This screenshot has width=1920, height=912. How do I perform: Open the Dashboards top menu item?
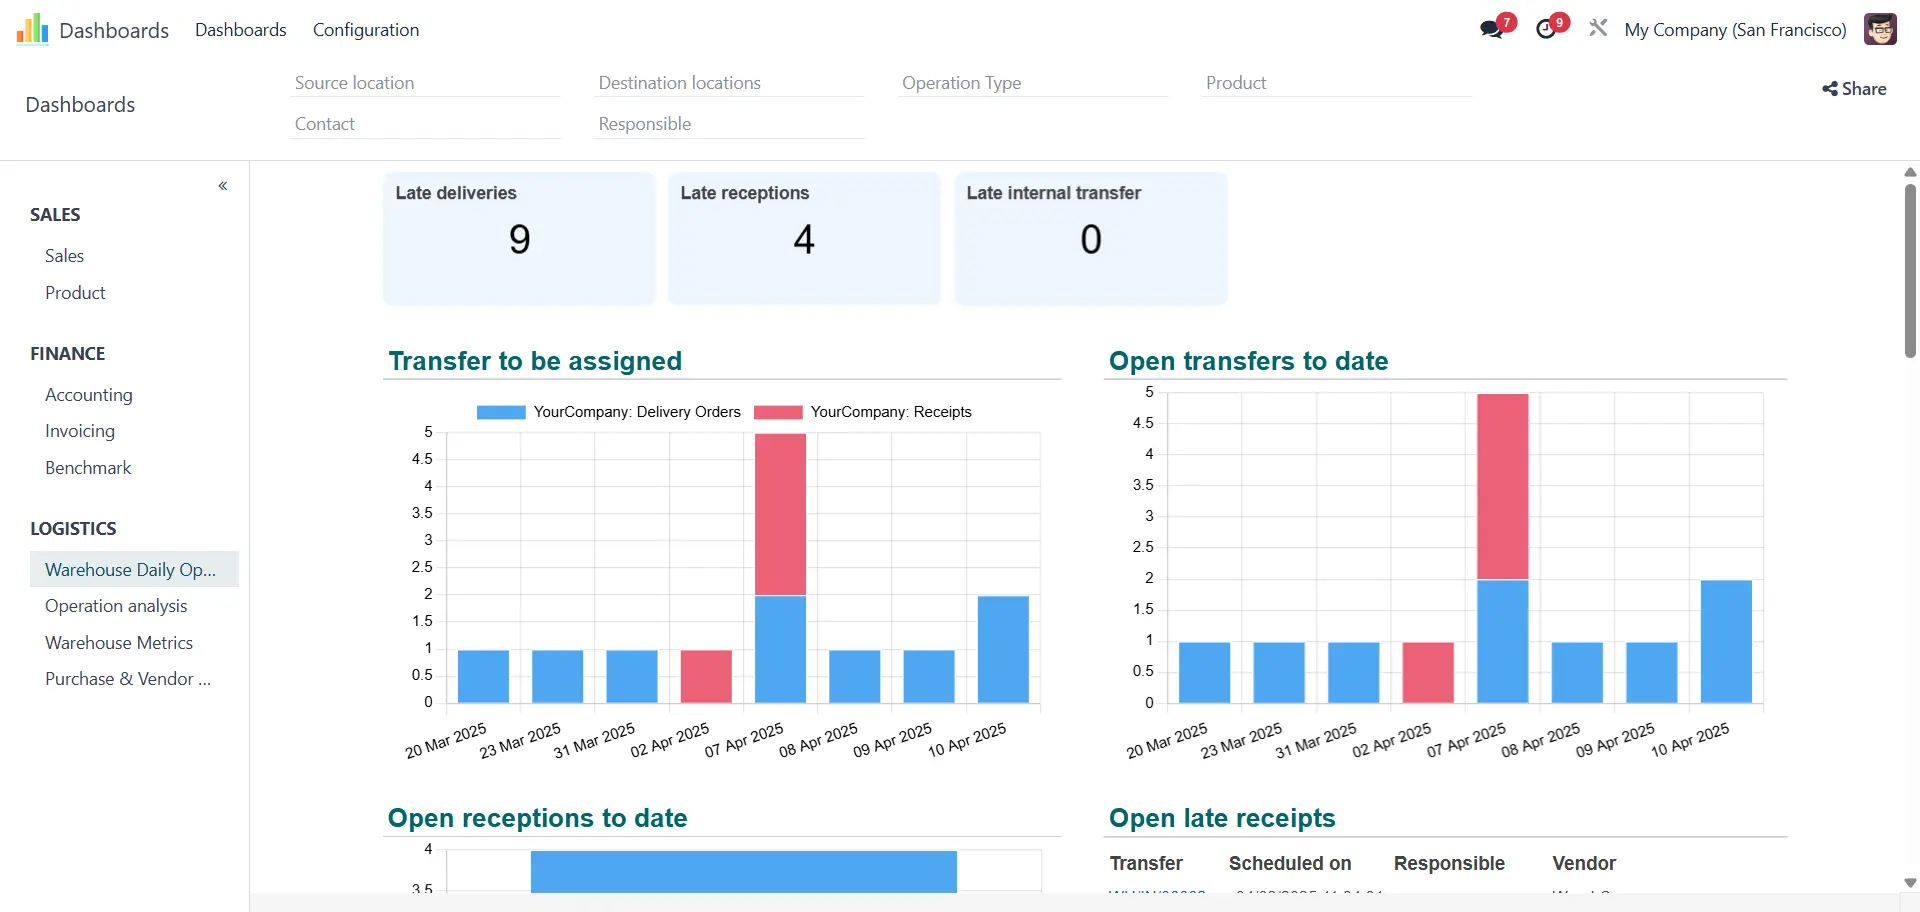(x=241, y=30)
